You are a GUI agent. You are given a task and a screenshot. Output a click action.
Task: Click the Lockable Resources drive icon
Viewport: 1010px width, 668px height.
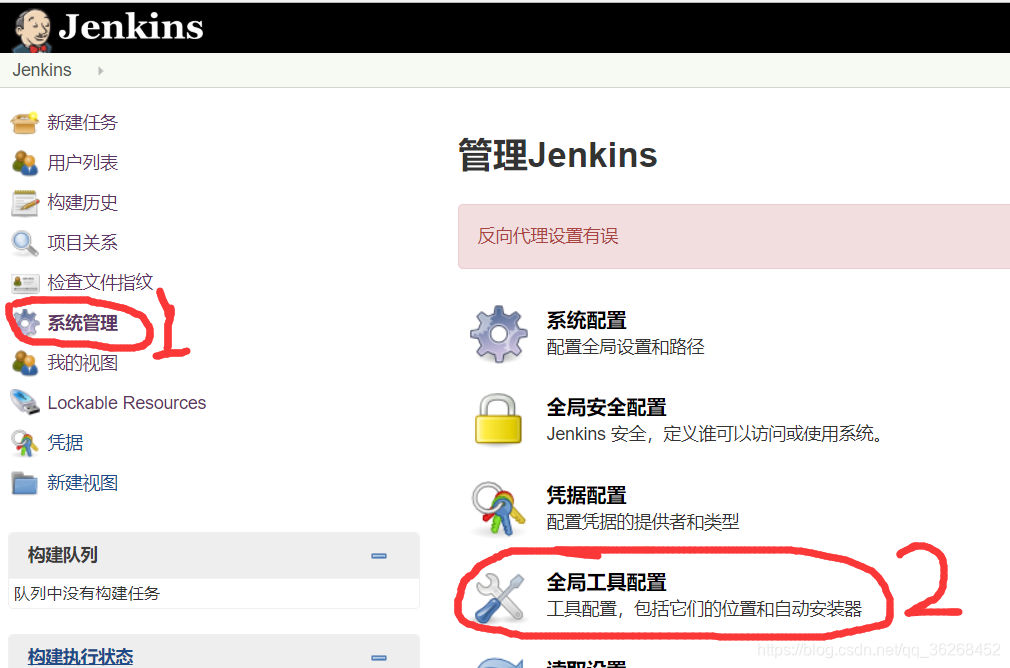pyautogui.click(x=24, y=403)
